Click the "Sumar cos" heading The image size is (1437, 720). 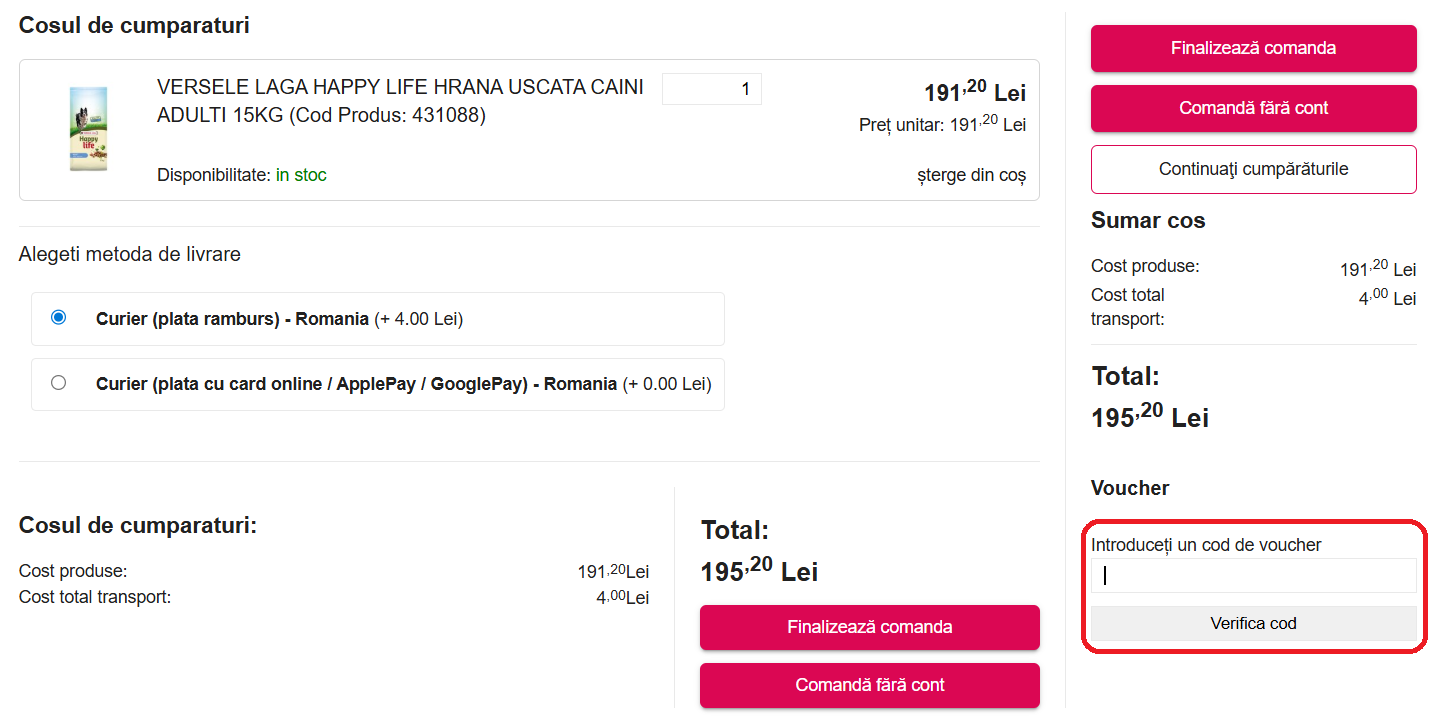[x=1148, y=220]
